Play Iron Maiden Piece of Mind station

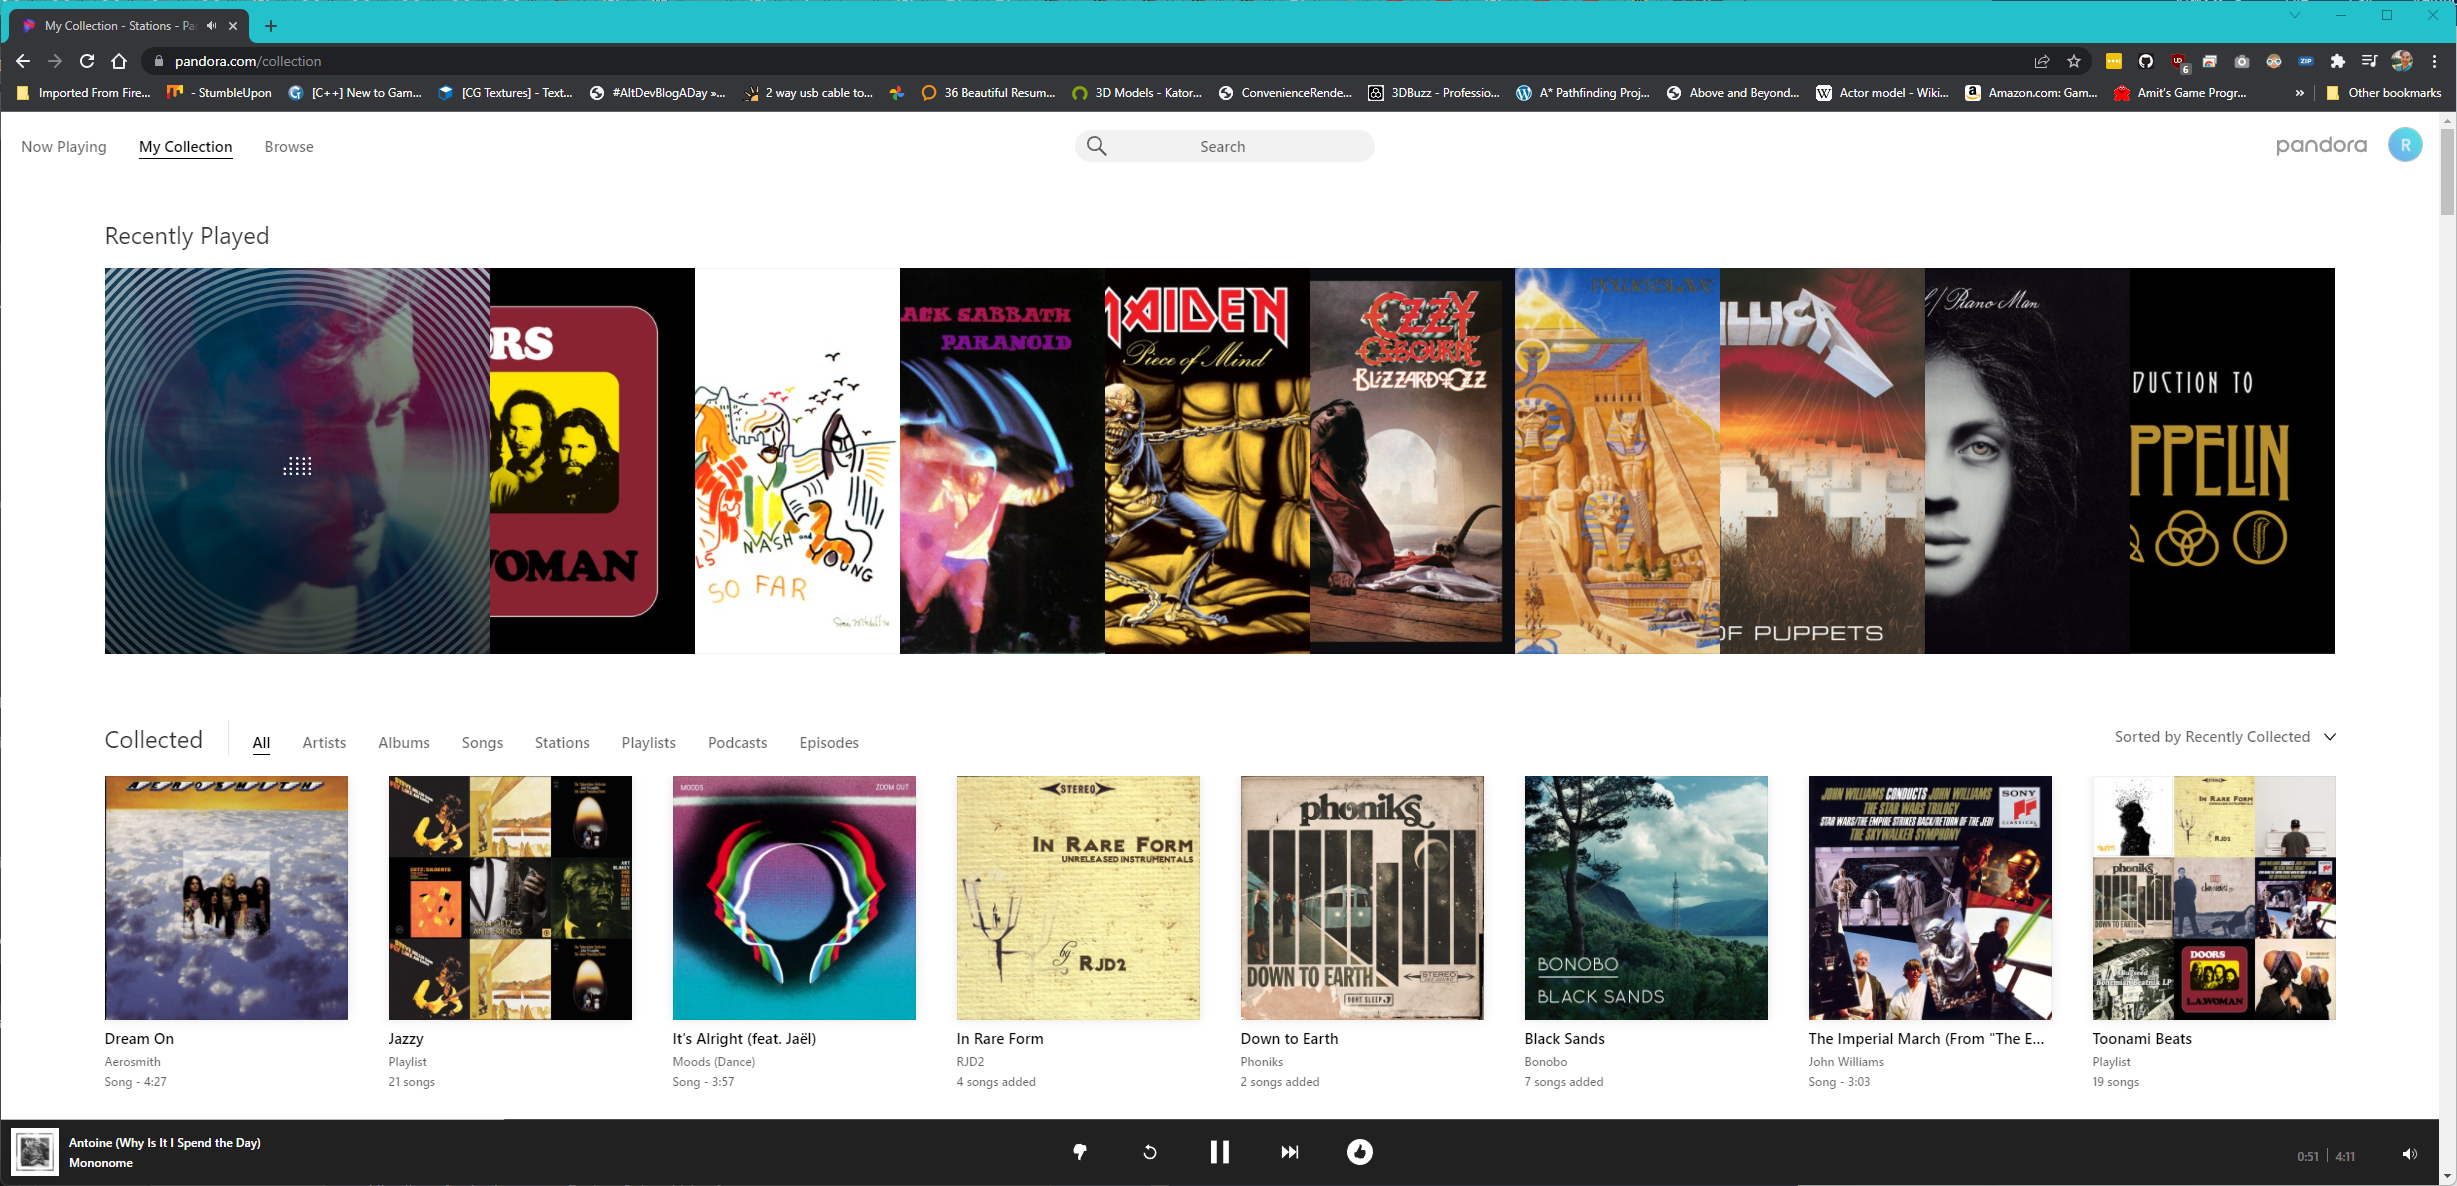point(1207,461)
